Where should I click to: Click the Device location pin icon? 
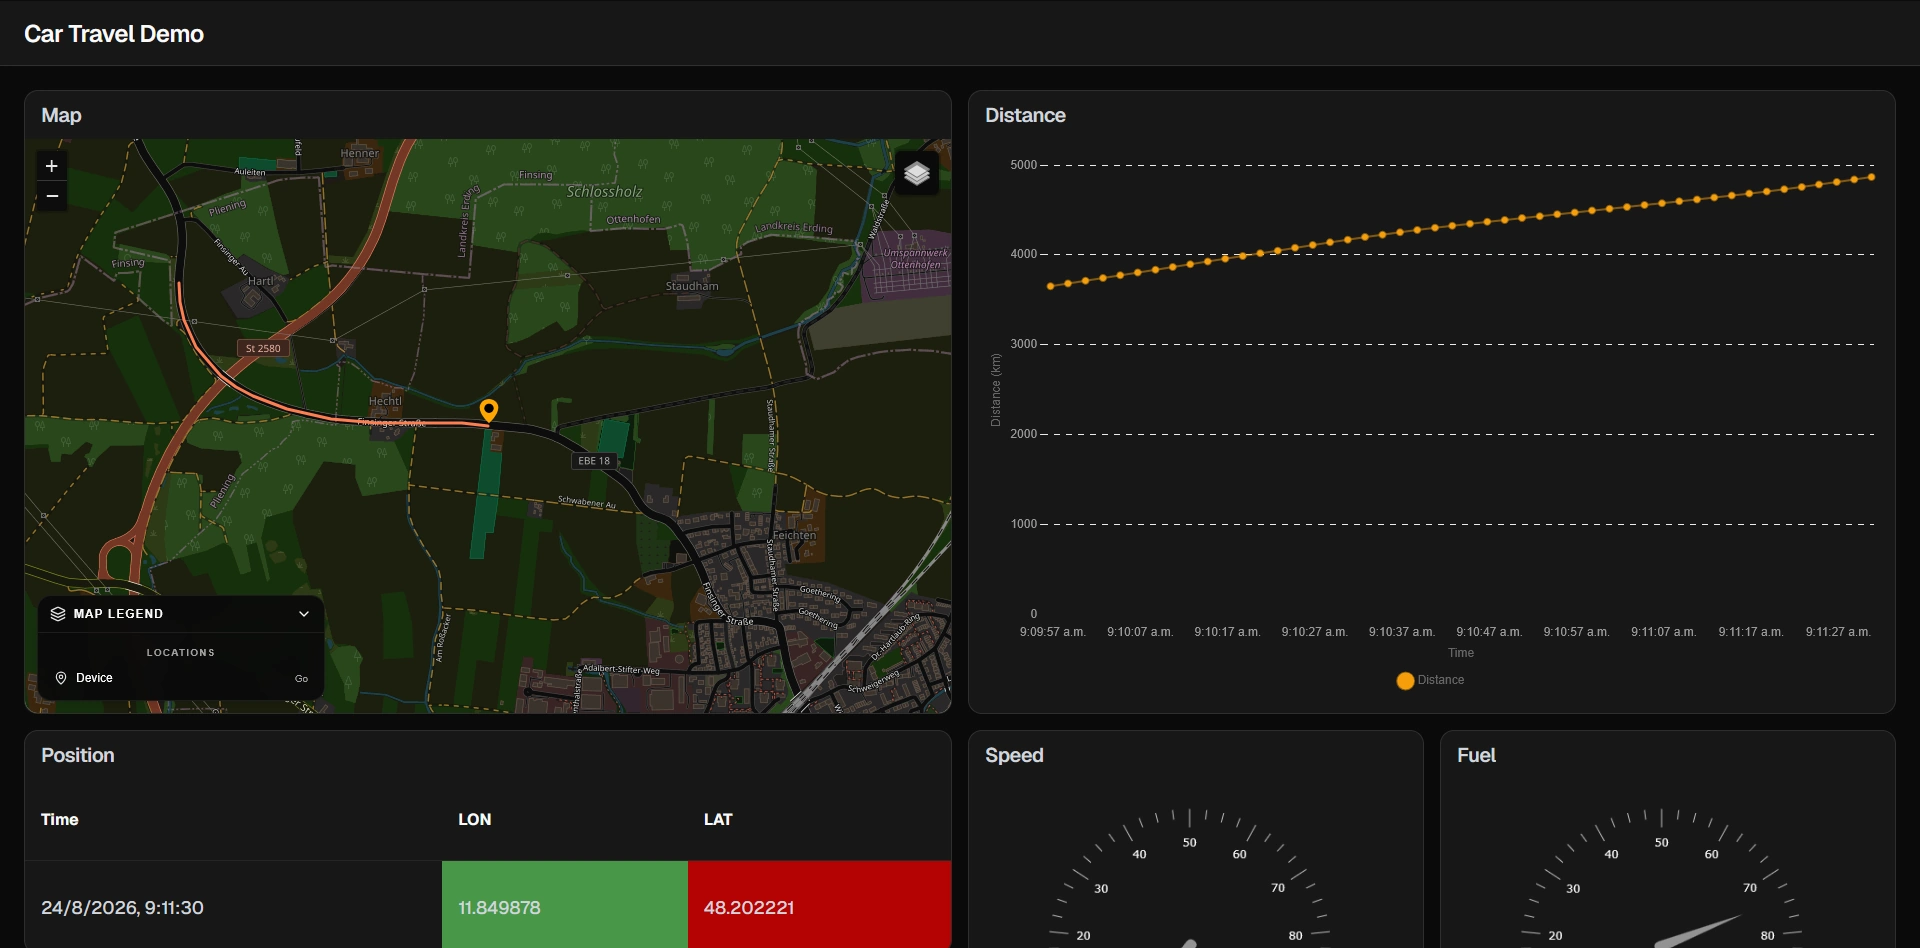tap(61, 678)
